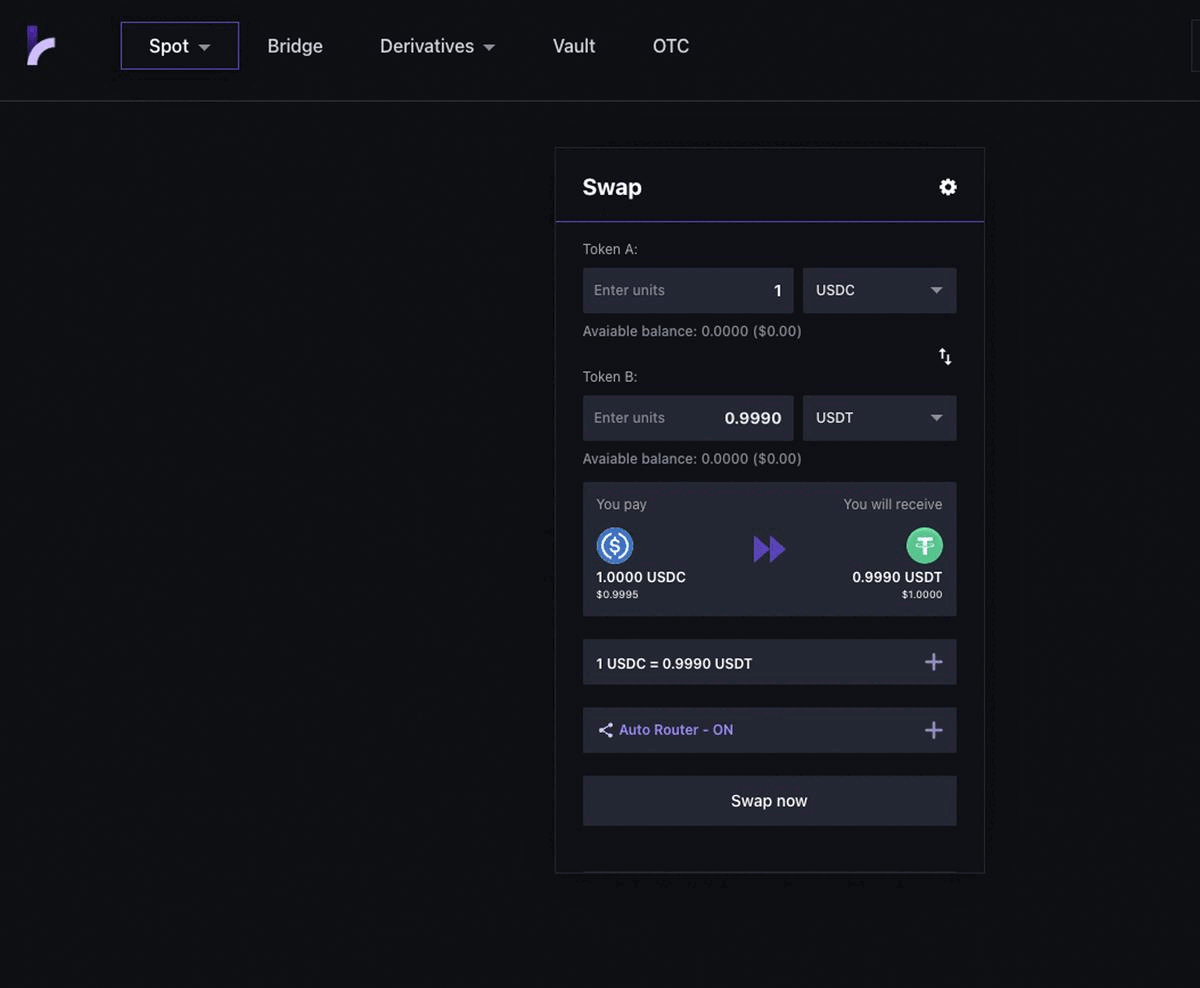This screenshot has width=1200, height=988.
Task: Click the $0.9995 value under USDC
Action: pos(617,595)
